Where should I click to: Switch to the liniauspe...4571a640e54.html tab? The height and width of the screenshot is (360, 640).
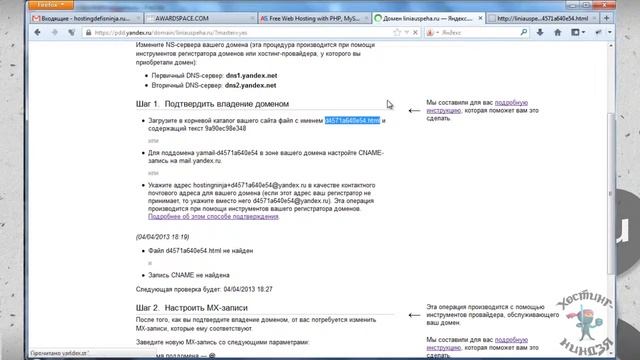point(543,18)
